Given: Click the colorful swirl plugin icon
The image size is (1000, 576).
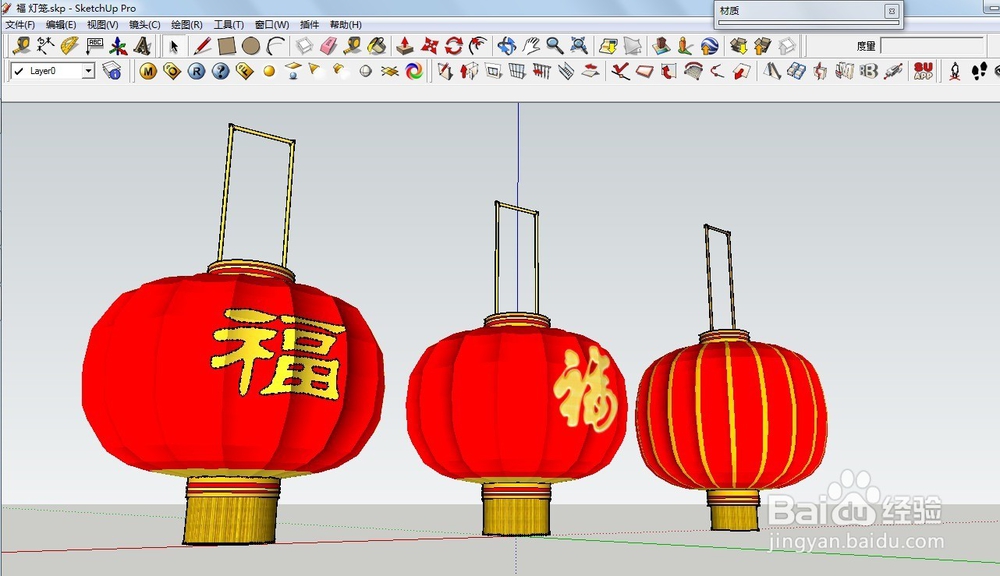Looking at the screenshot, I should (414, 71).
